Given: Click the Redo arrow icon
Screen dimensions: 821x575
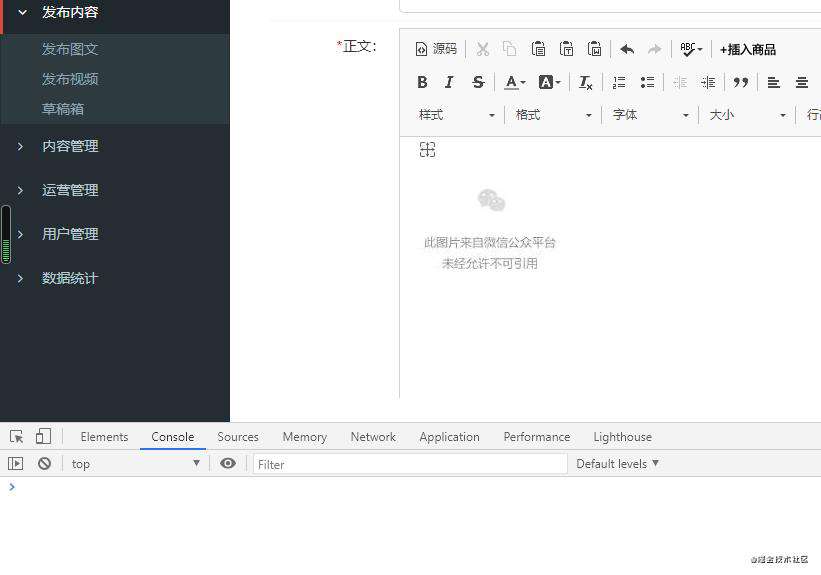Looking at the screenshot, I should (654, 49).
